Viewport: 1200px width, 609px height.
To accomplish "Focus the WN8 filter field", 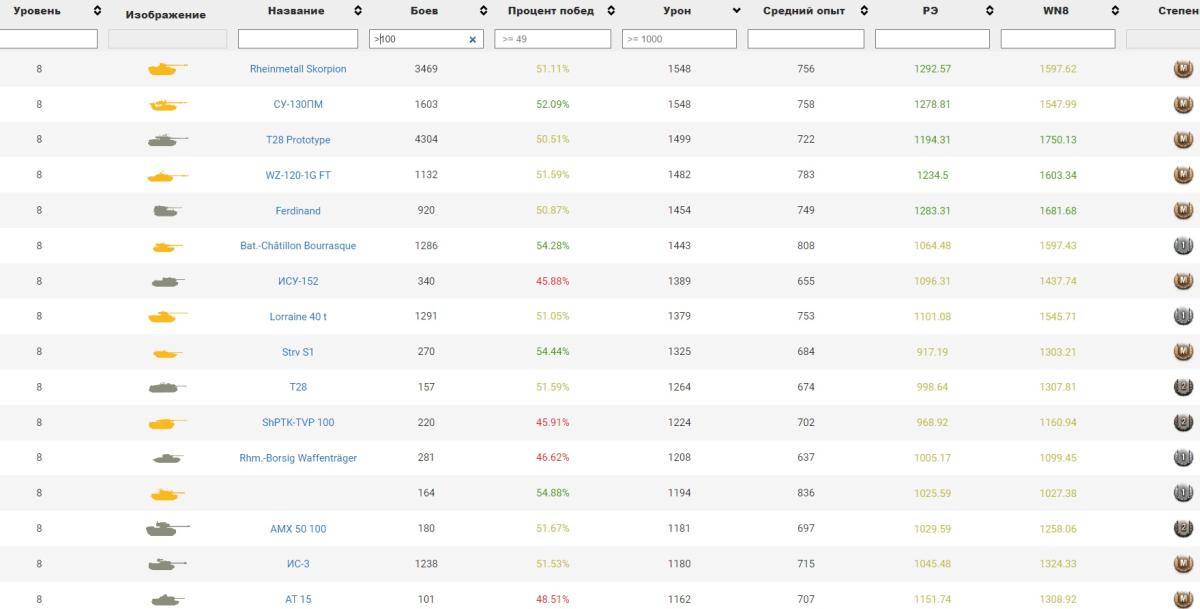I will pos(1058,39).
